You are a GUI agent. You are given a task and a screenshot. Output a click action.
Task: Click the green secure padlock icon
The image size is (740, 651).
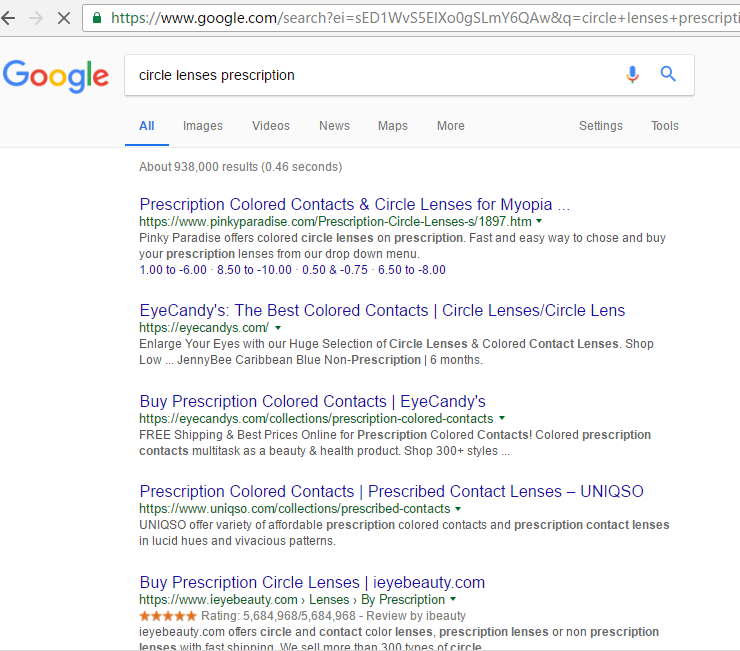pos(97,18)
